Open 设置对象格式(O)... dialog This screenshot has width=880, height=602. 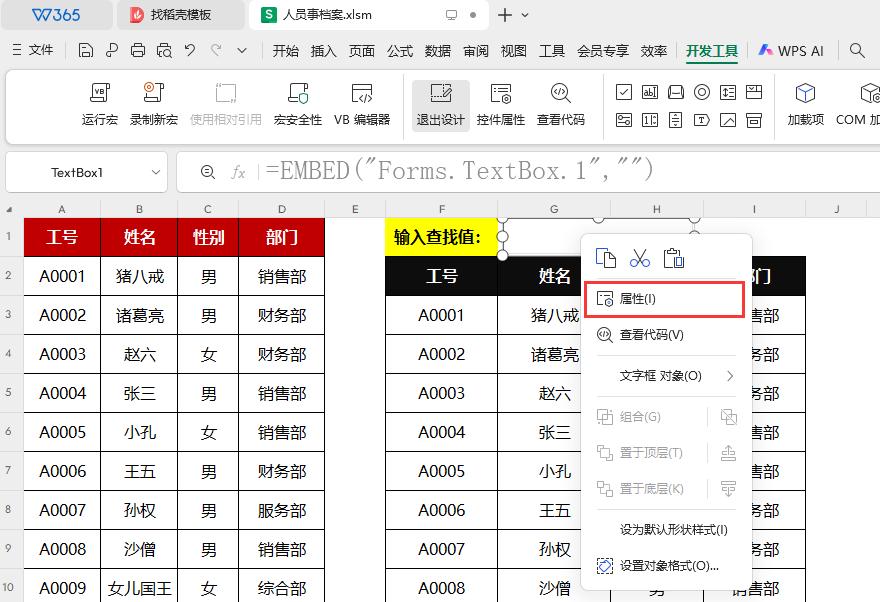pyautogui.click(x=667, y=566)
